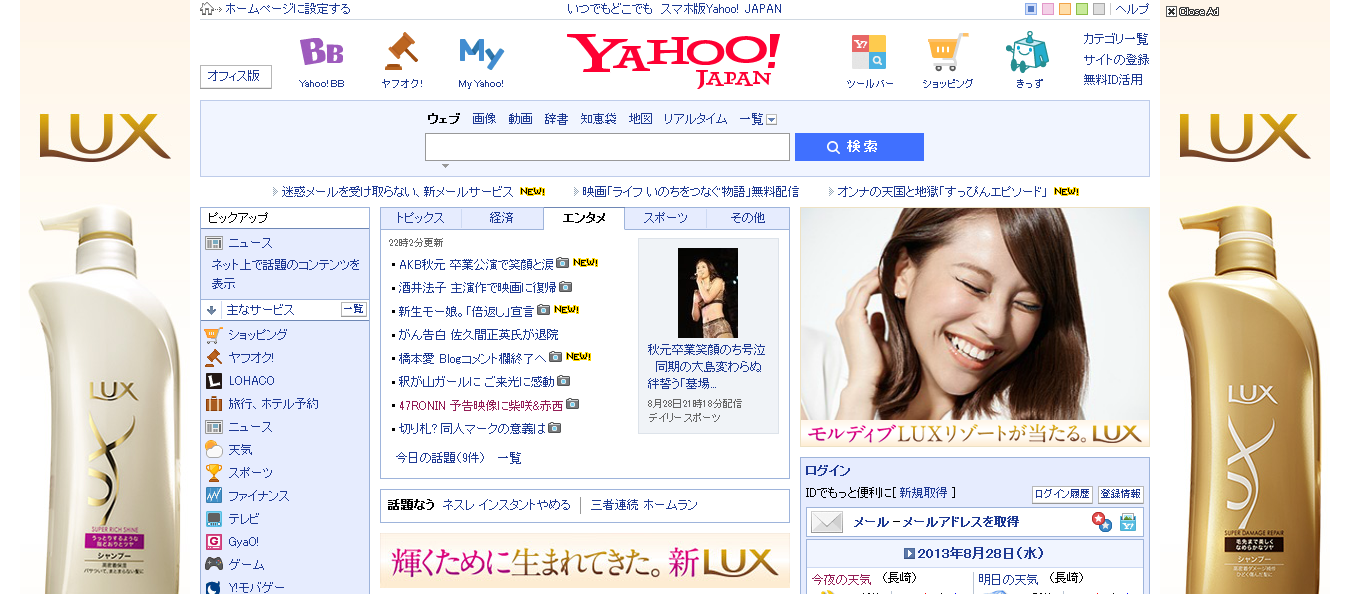1349x594 pixels.
Task: Open the Yahoo Auctions gavel icon
Action: point(401,51)
